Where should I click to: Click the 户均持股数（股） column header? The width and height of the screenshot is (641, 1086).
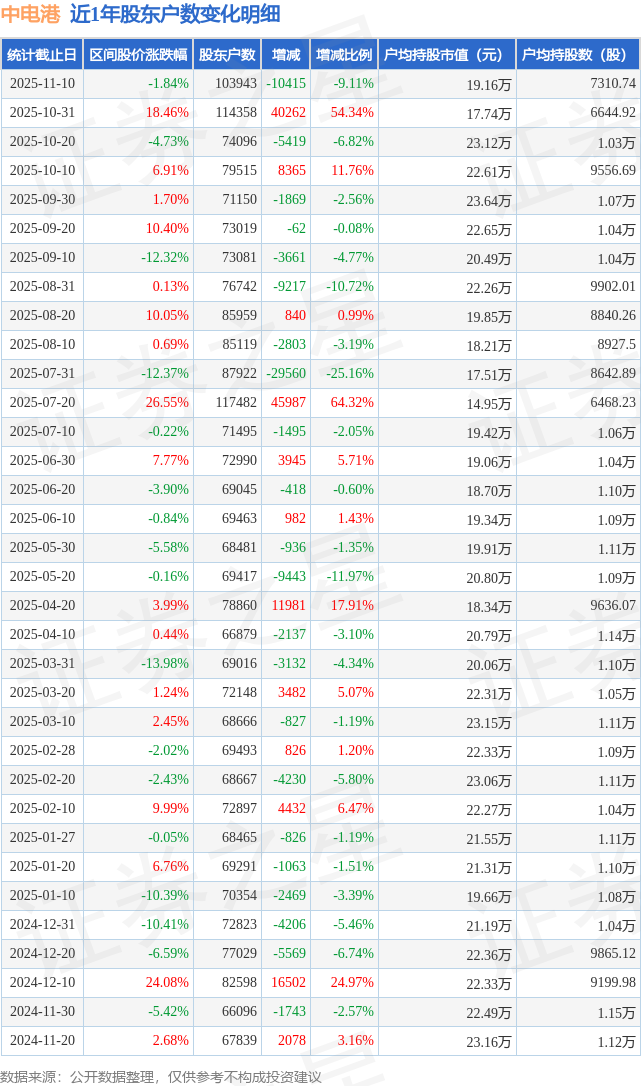[x=577, y=55]
